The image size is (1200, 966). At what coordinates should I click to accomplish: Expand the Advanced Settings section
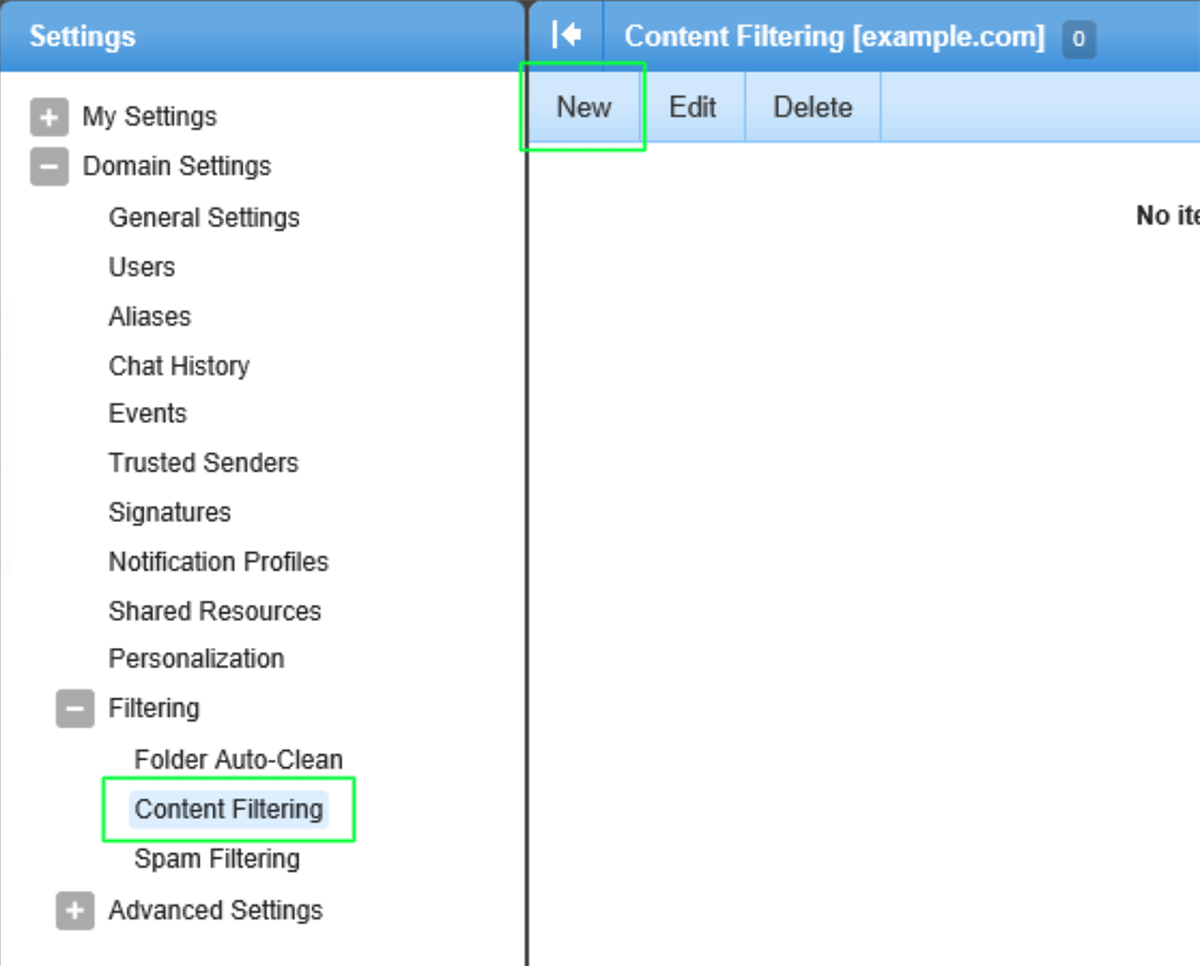[74, 910]
